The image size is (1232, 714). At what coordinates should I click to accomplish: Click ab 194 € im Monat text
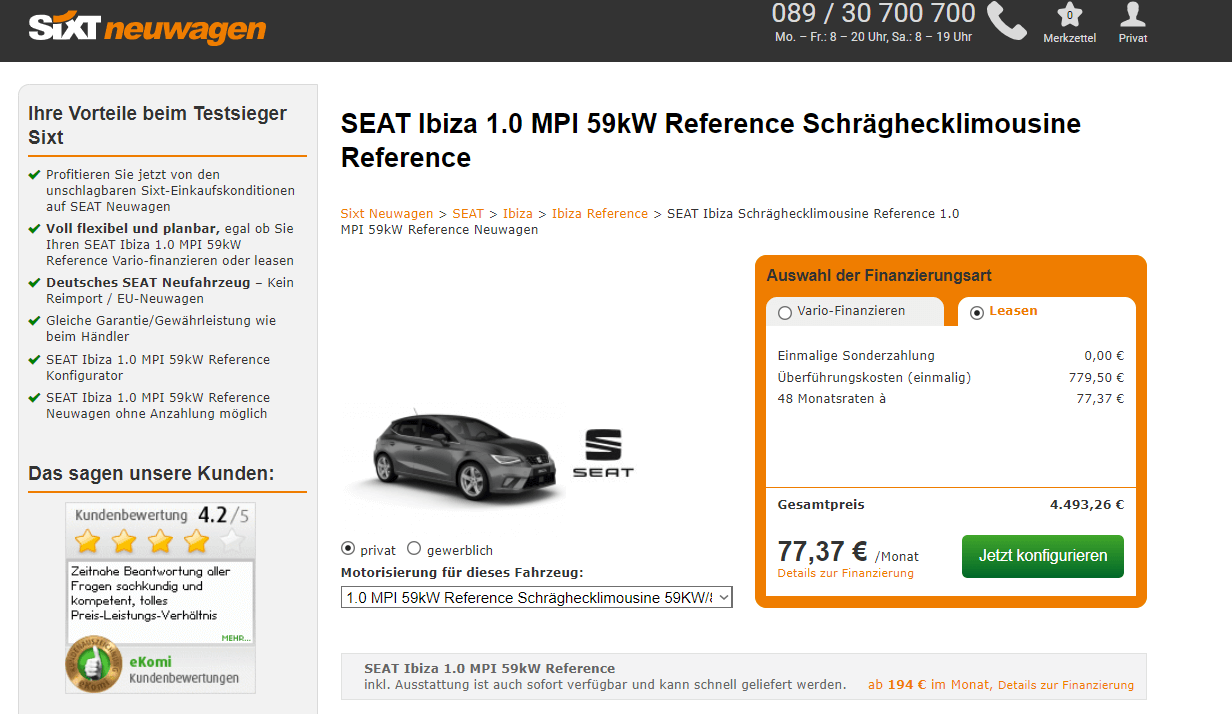coord(930,685)
